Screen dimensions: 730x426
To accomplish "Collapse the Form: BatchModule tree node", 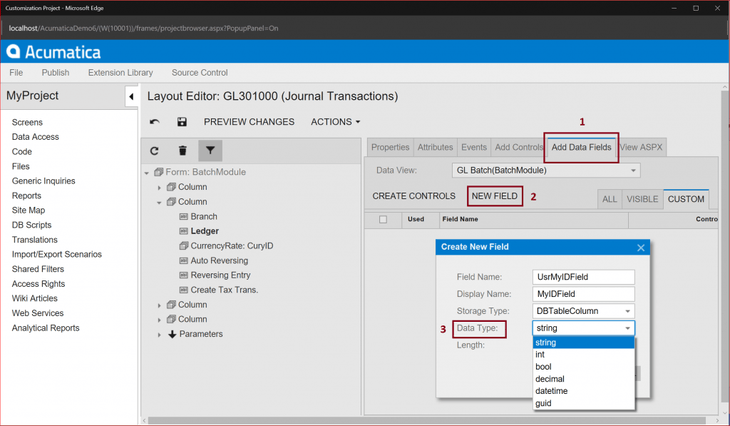I will pos(147,173).
